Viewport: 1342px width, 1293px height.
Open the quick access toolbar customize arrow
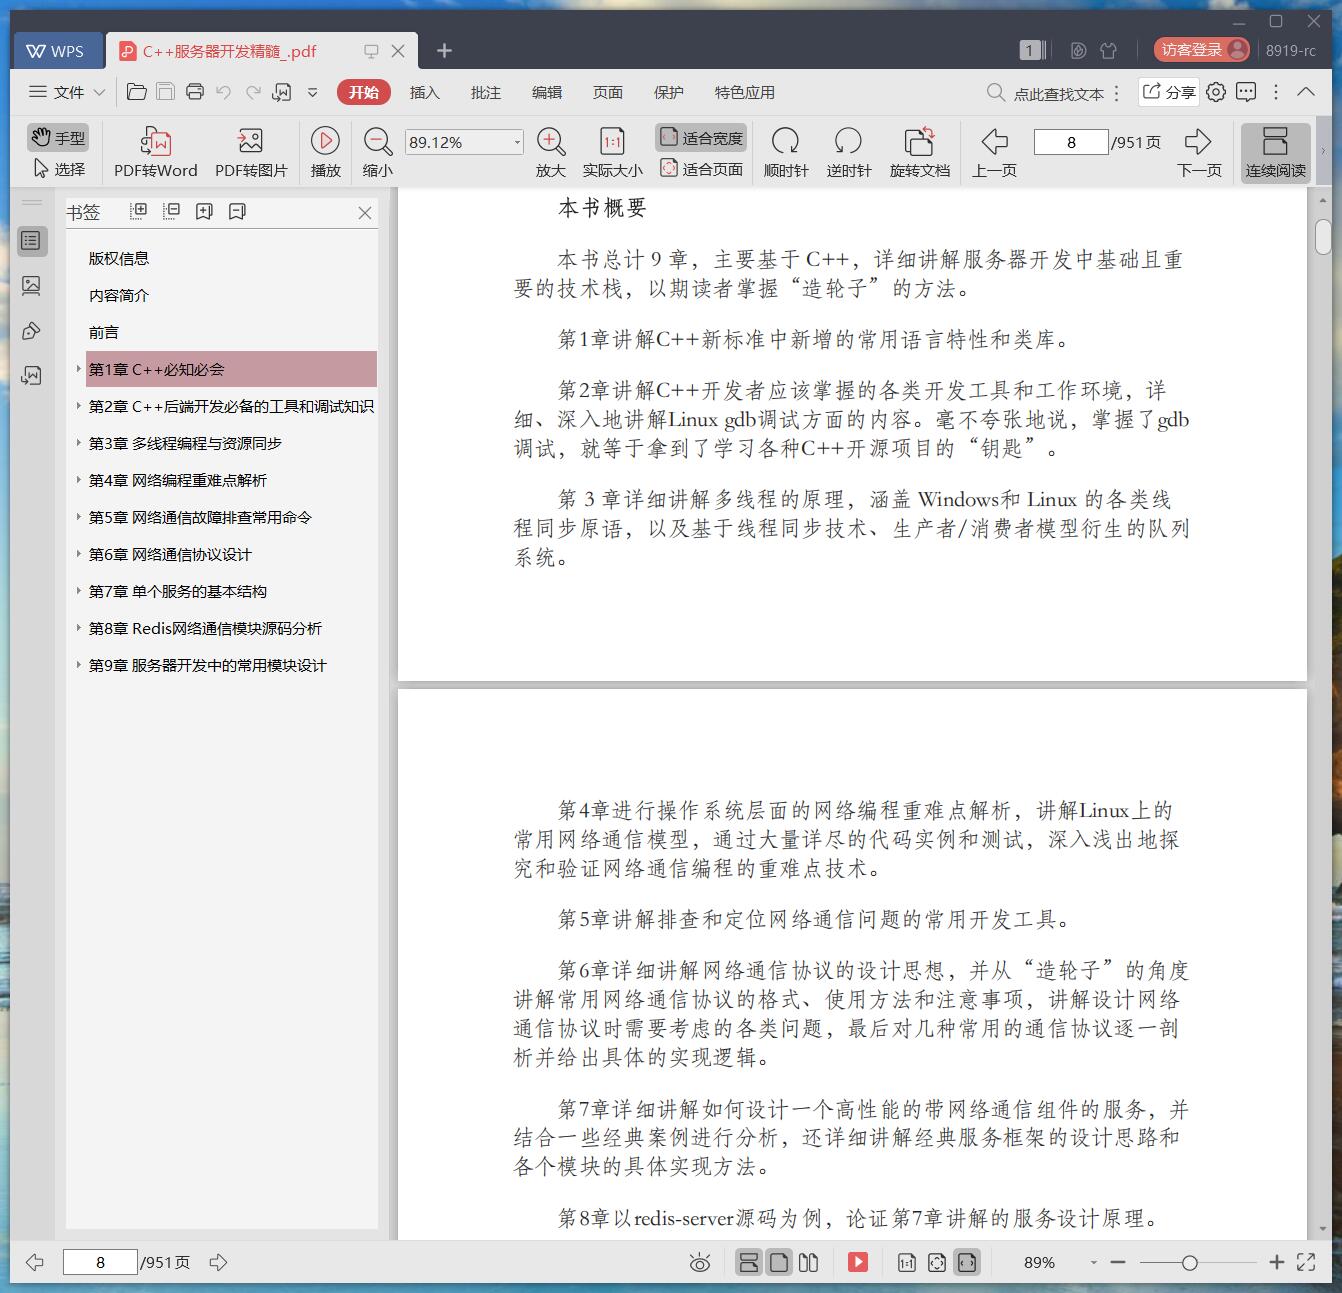click(x=312, y=92)
